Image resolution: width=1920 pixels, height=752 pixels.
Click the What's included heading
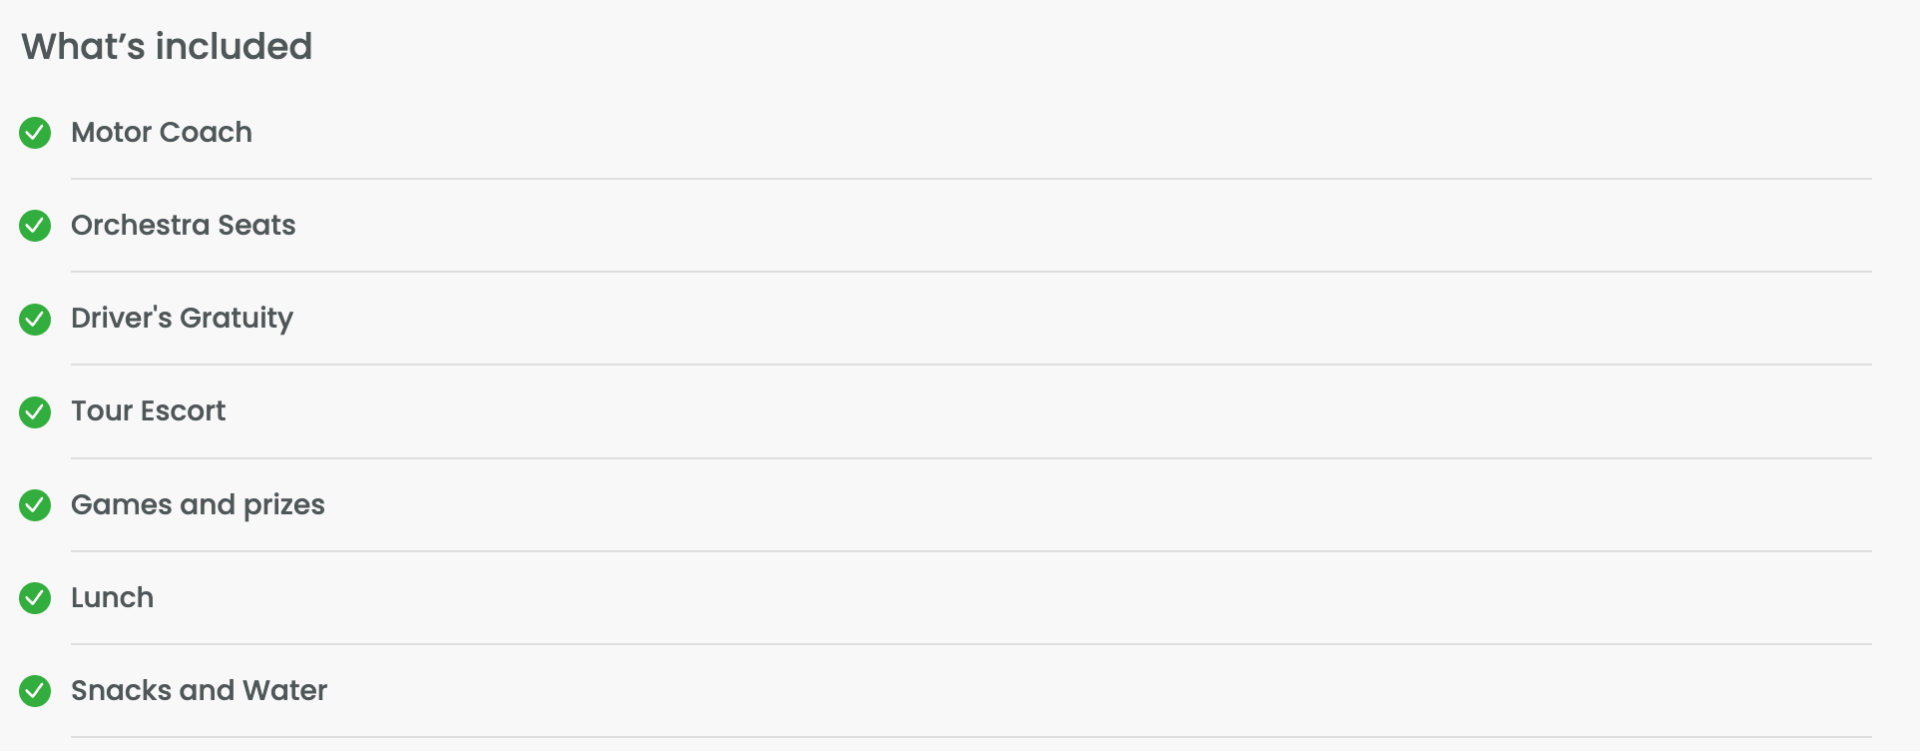(167, 46)
